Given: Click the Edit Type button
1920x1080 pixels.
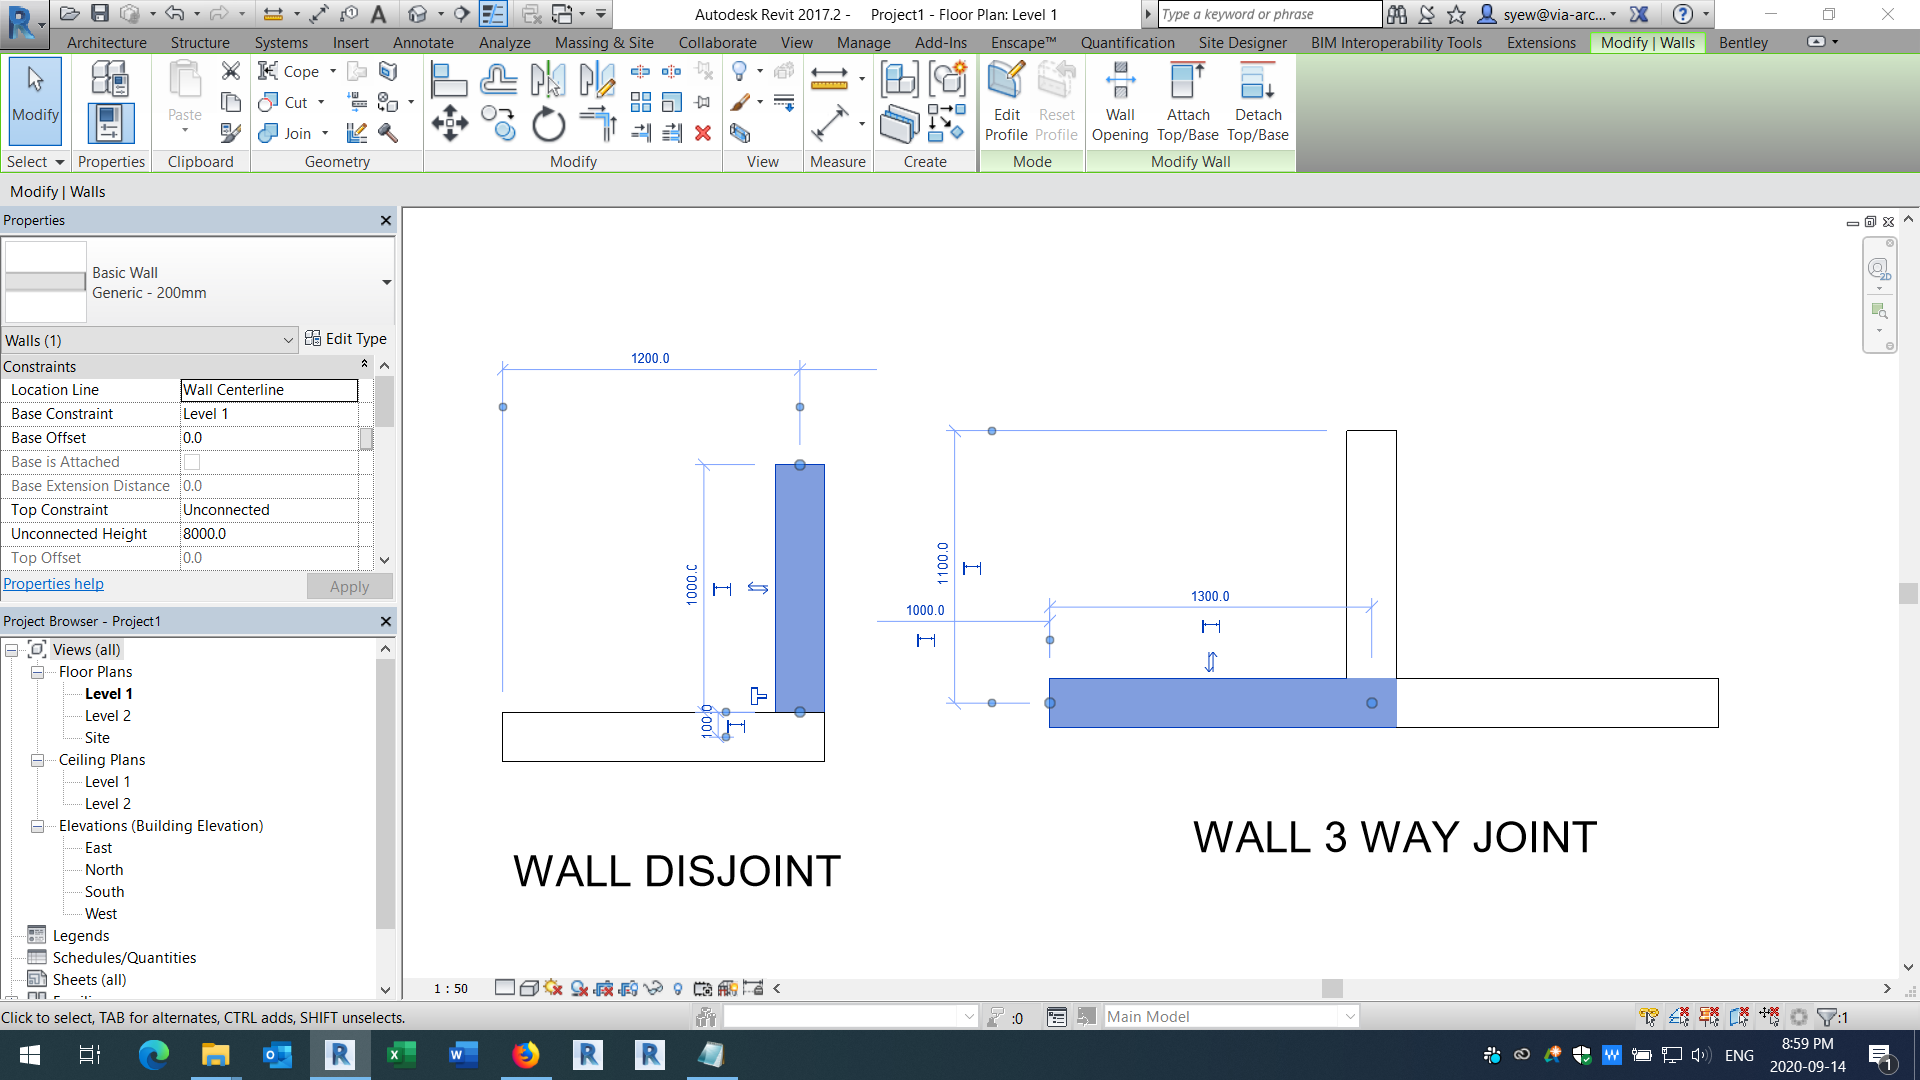Looking at the screenshot, I should click(x=347, y=339).
